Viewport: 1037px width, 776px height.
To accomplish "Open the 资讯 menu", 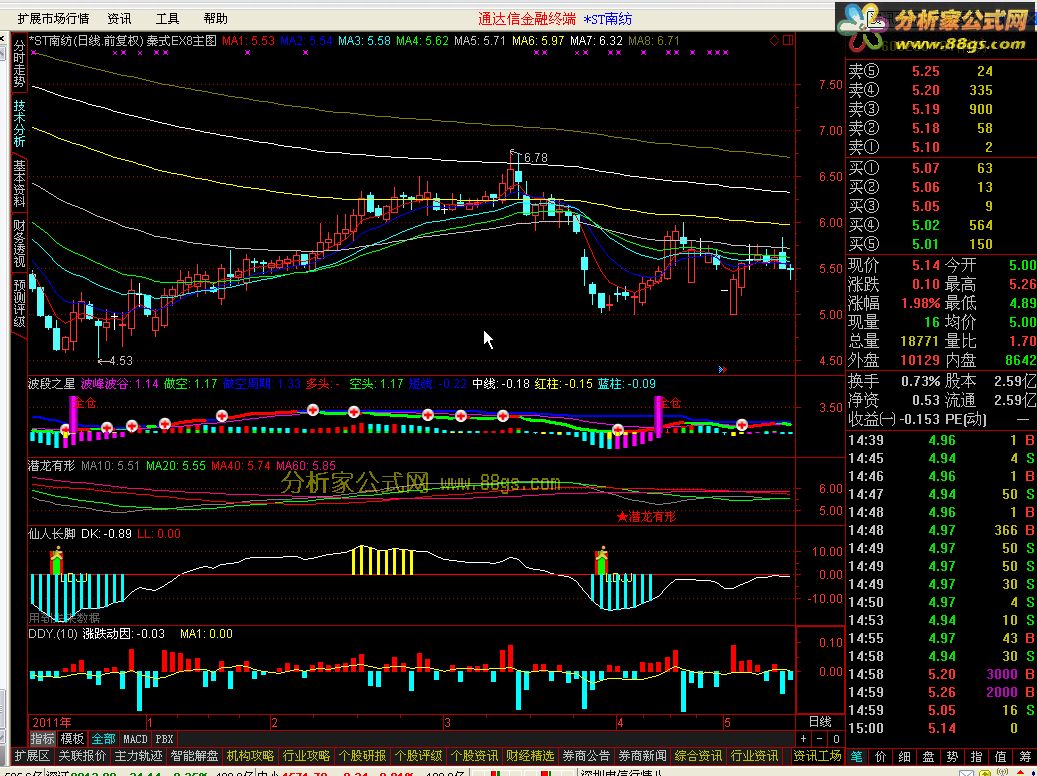I will click(x=119, y=19).
